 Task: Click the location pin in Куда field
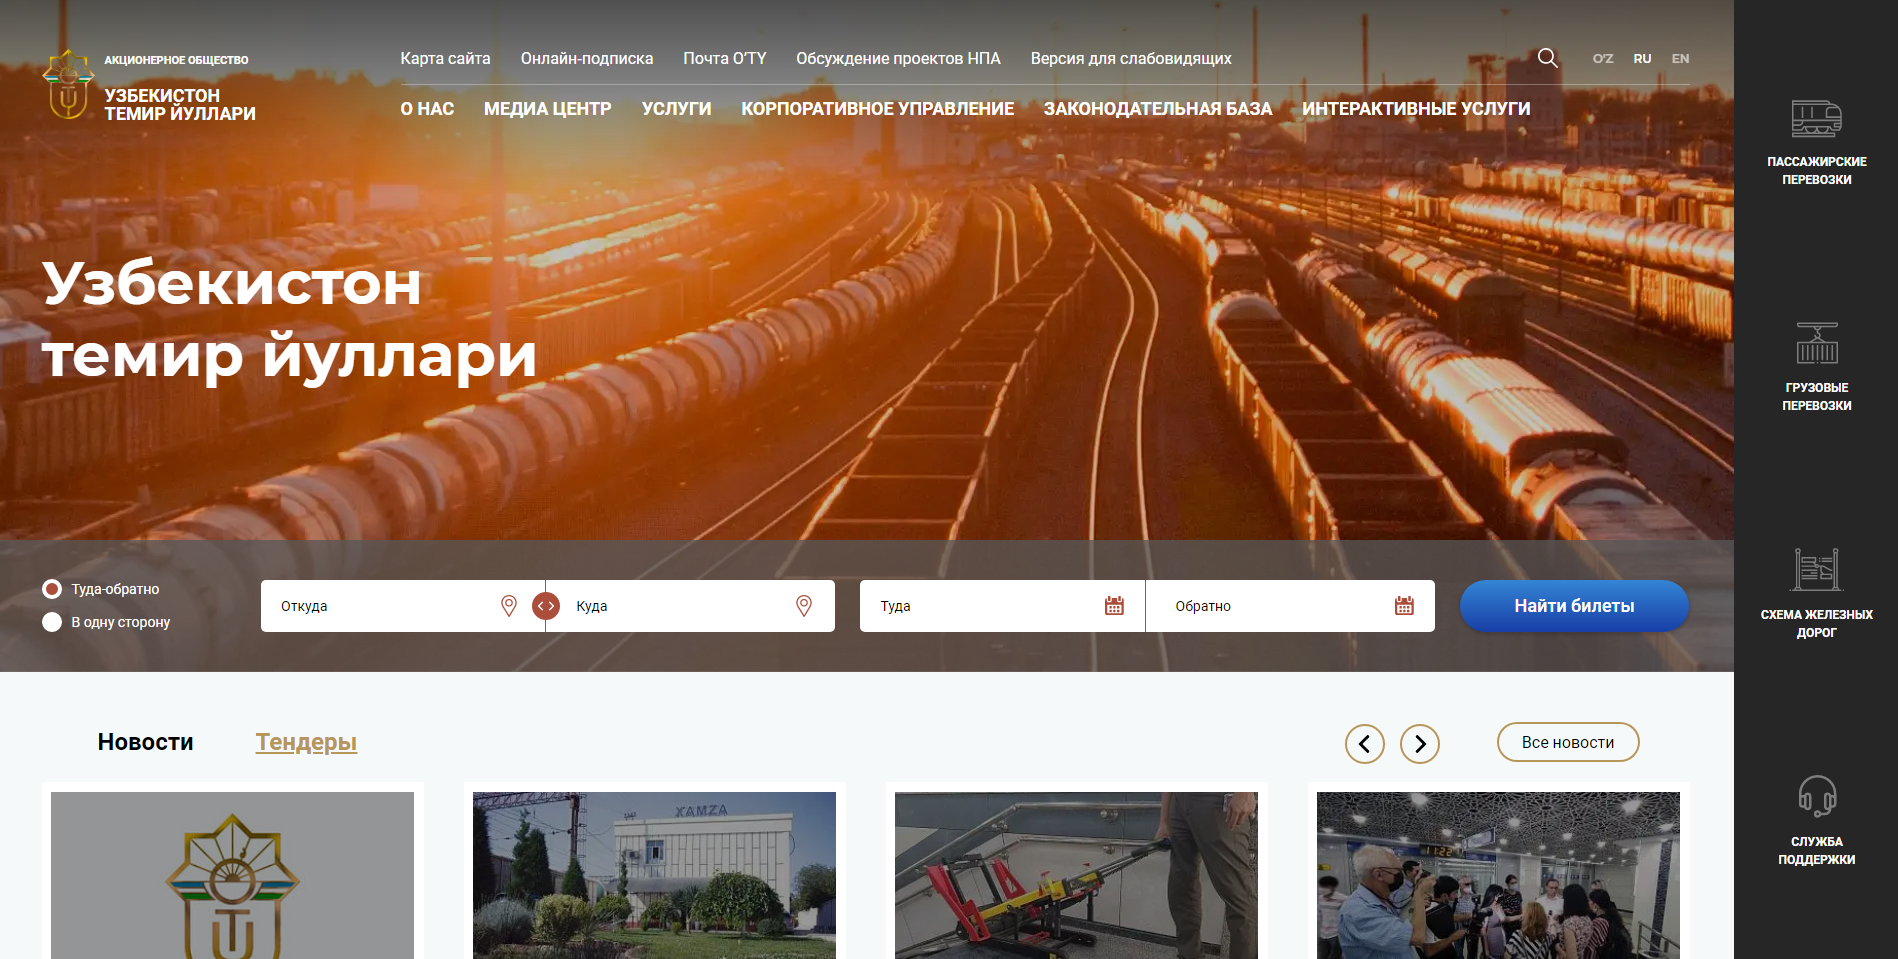click(x=804, y=606)
